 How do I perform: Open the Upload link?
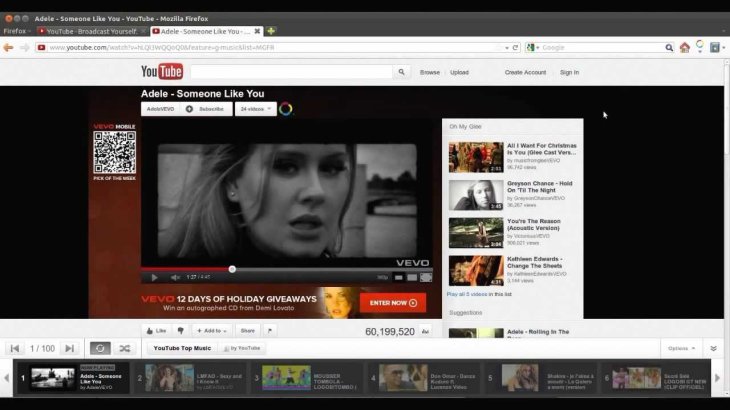point(460,73)
